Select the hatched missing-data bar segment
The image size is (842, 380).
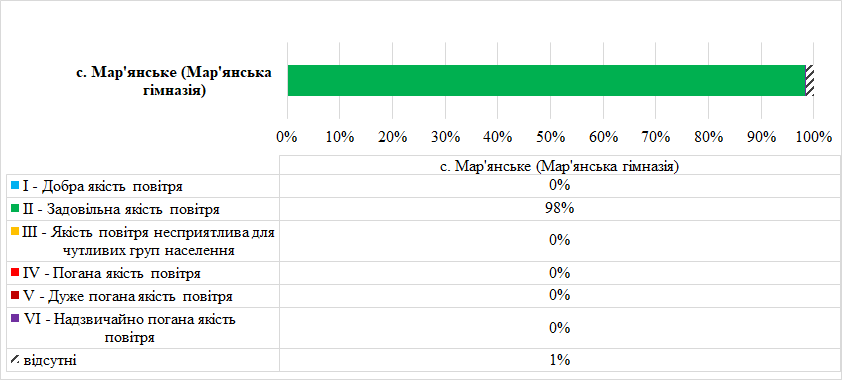[809, 81]
